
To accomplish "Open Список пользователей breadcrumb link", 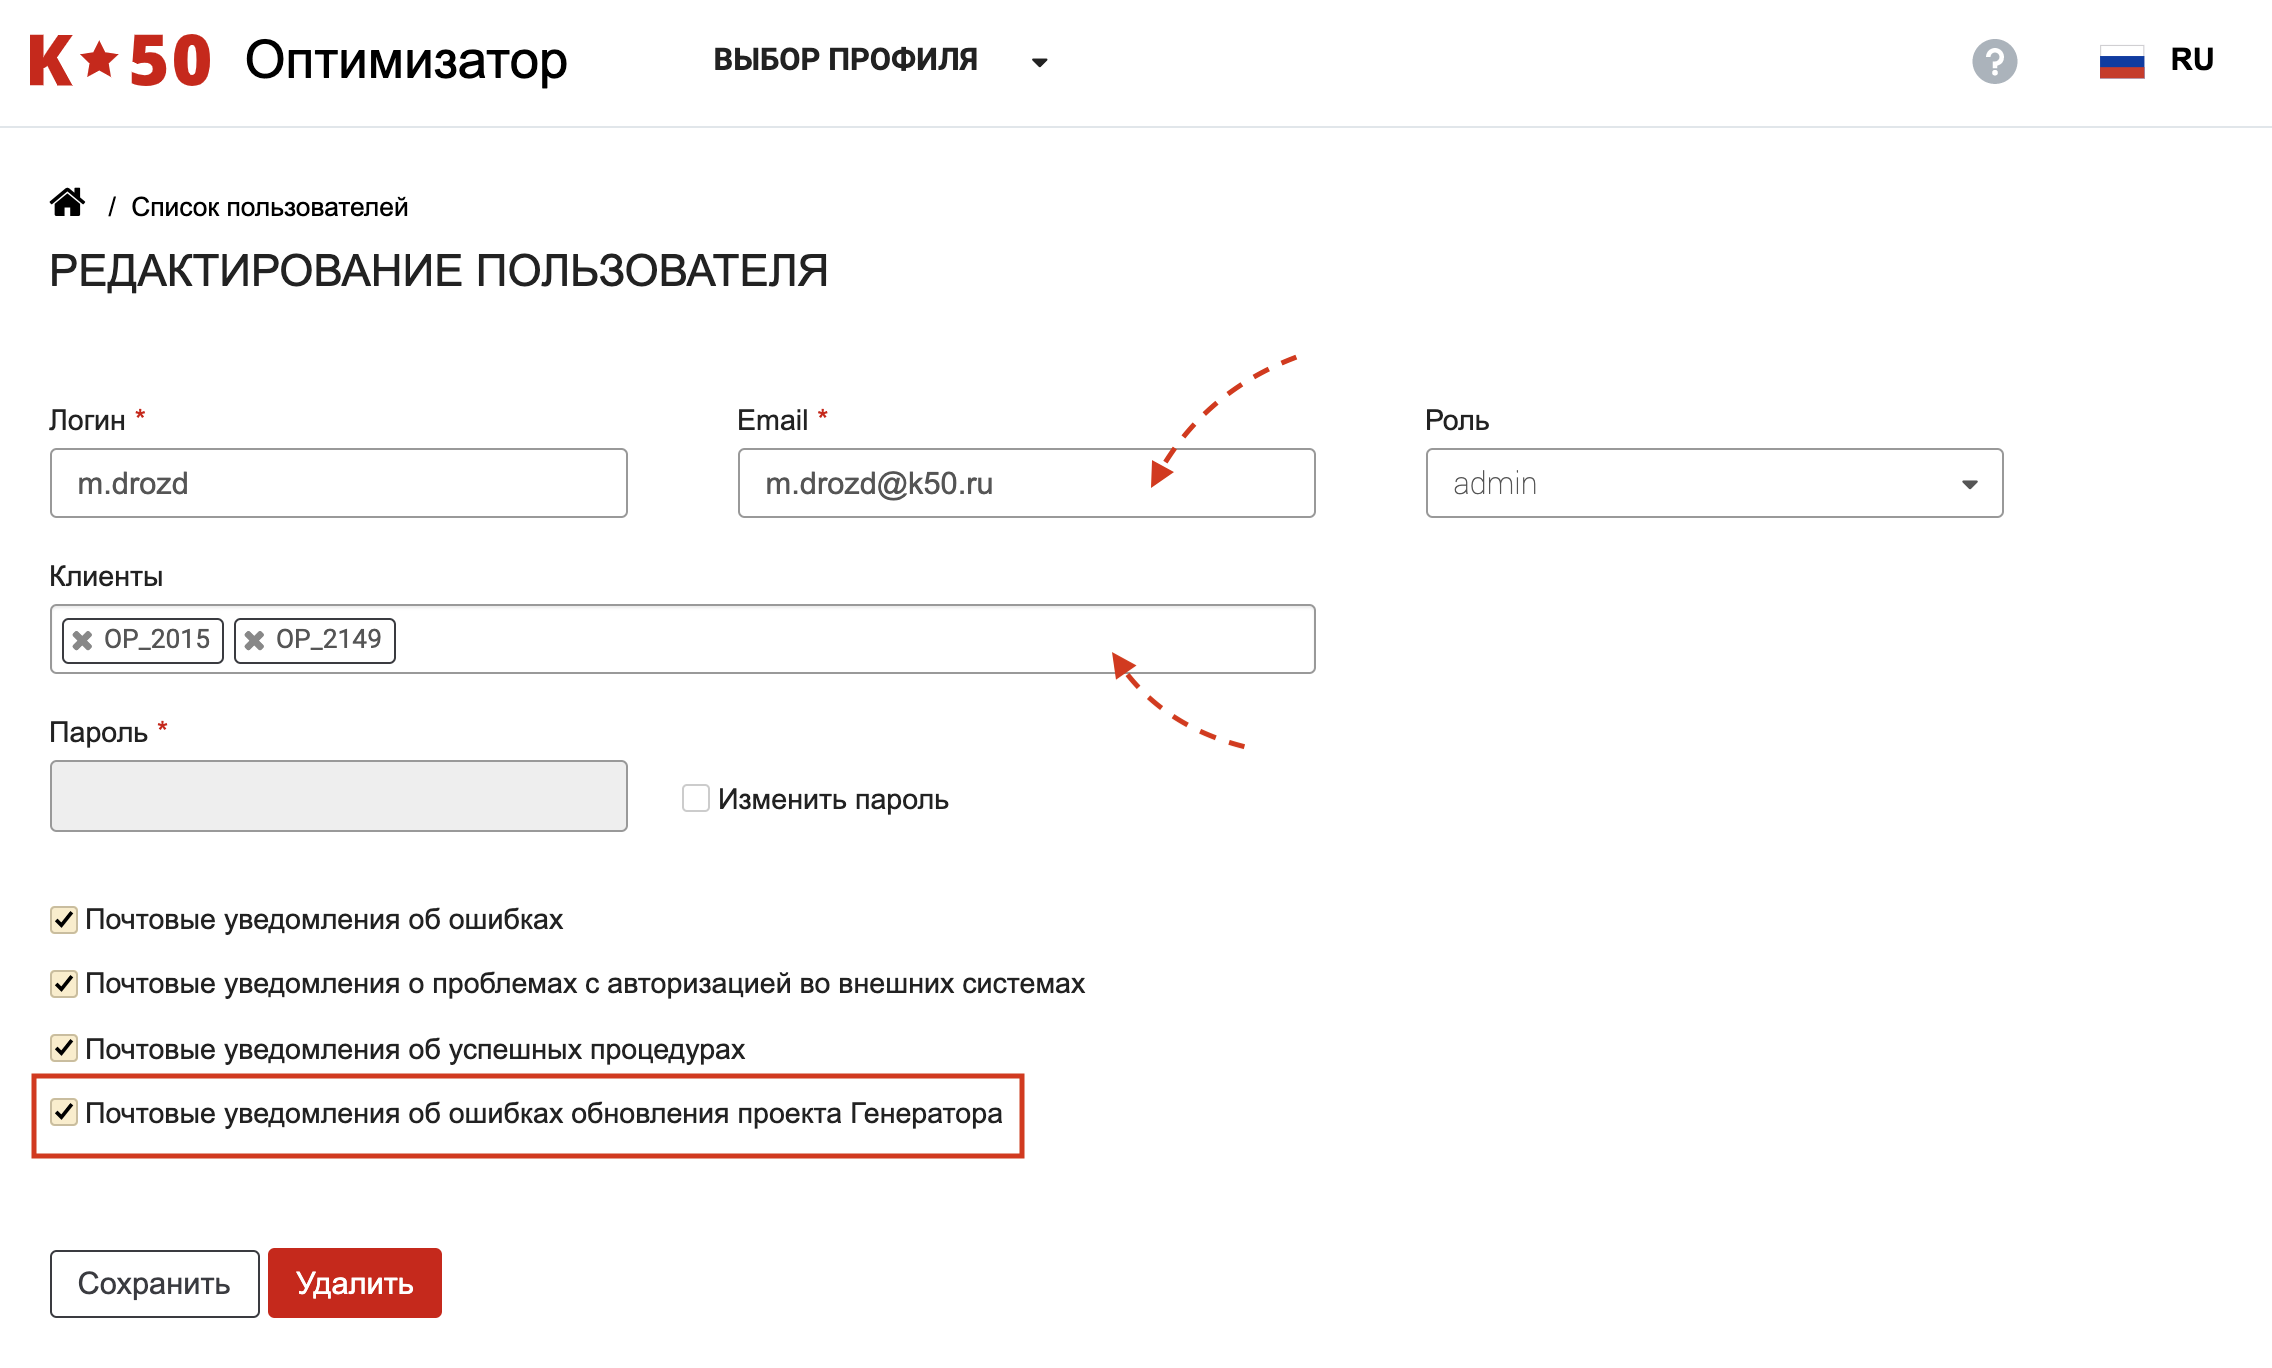I will click(270, 207).
